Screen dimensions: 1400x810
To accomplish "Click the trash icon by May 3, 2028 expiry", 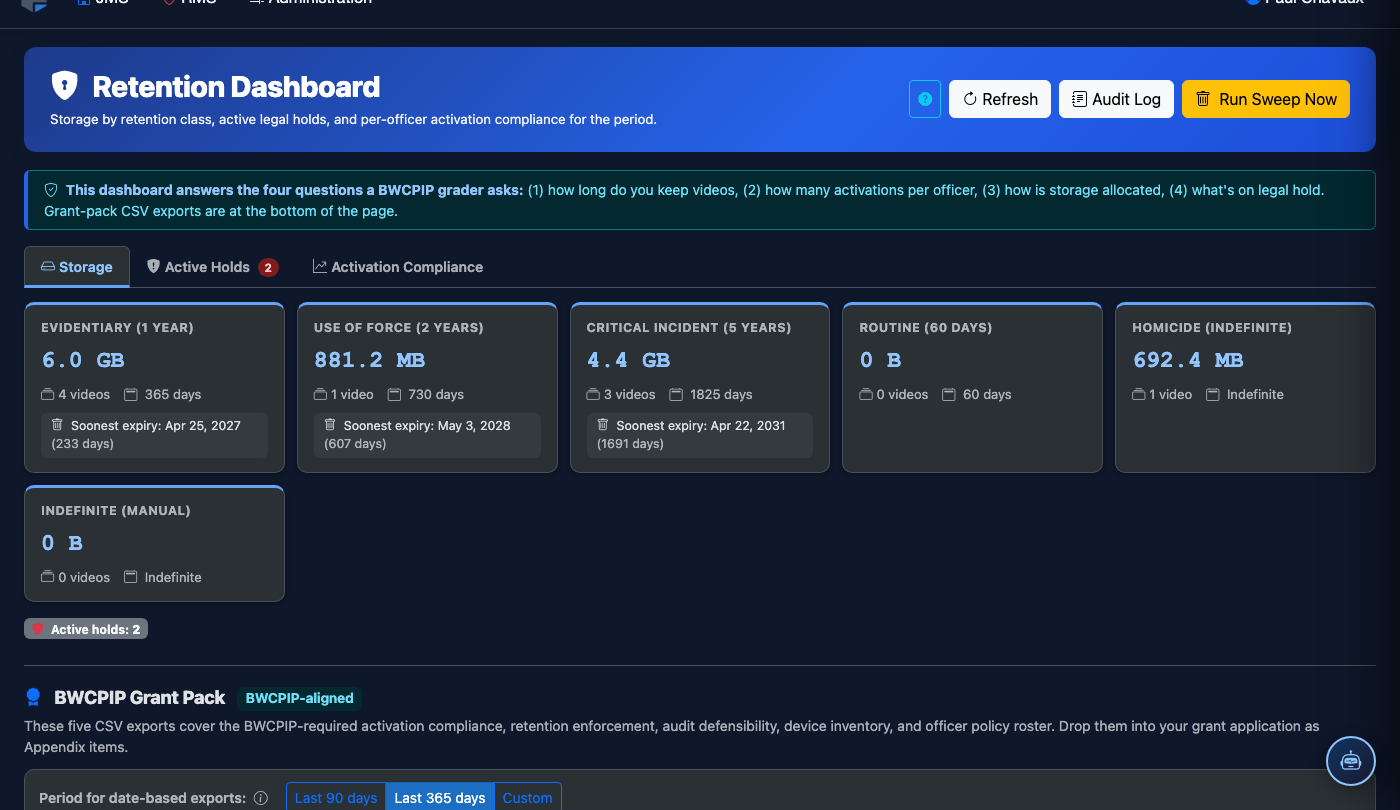I will (330, 425).
